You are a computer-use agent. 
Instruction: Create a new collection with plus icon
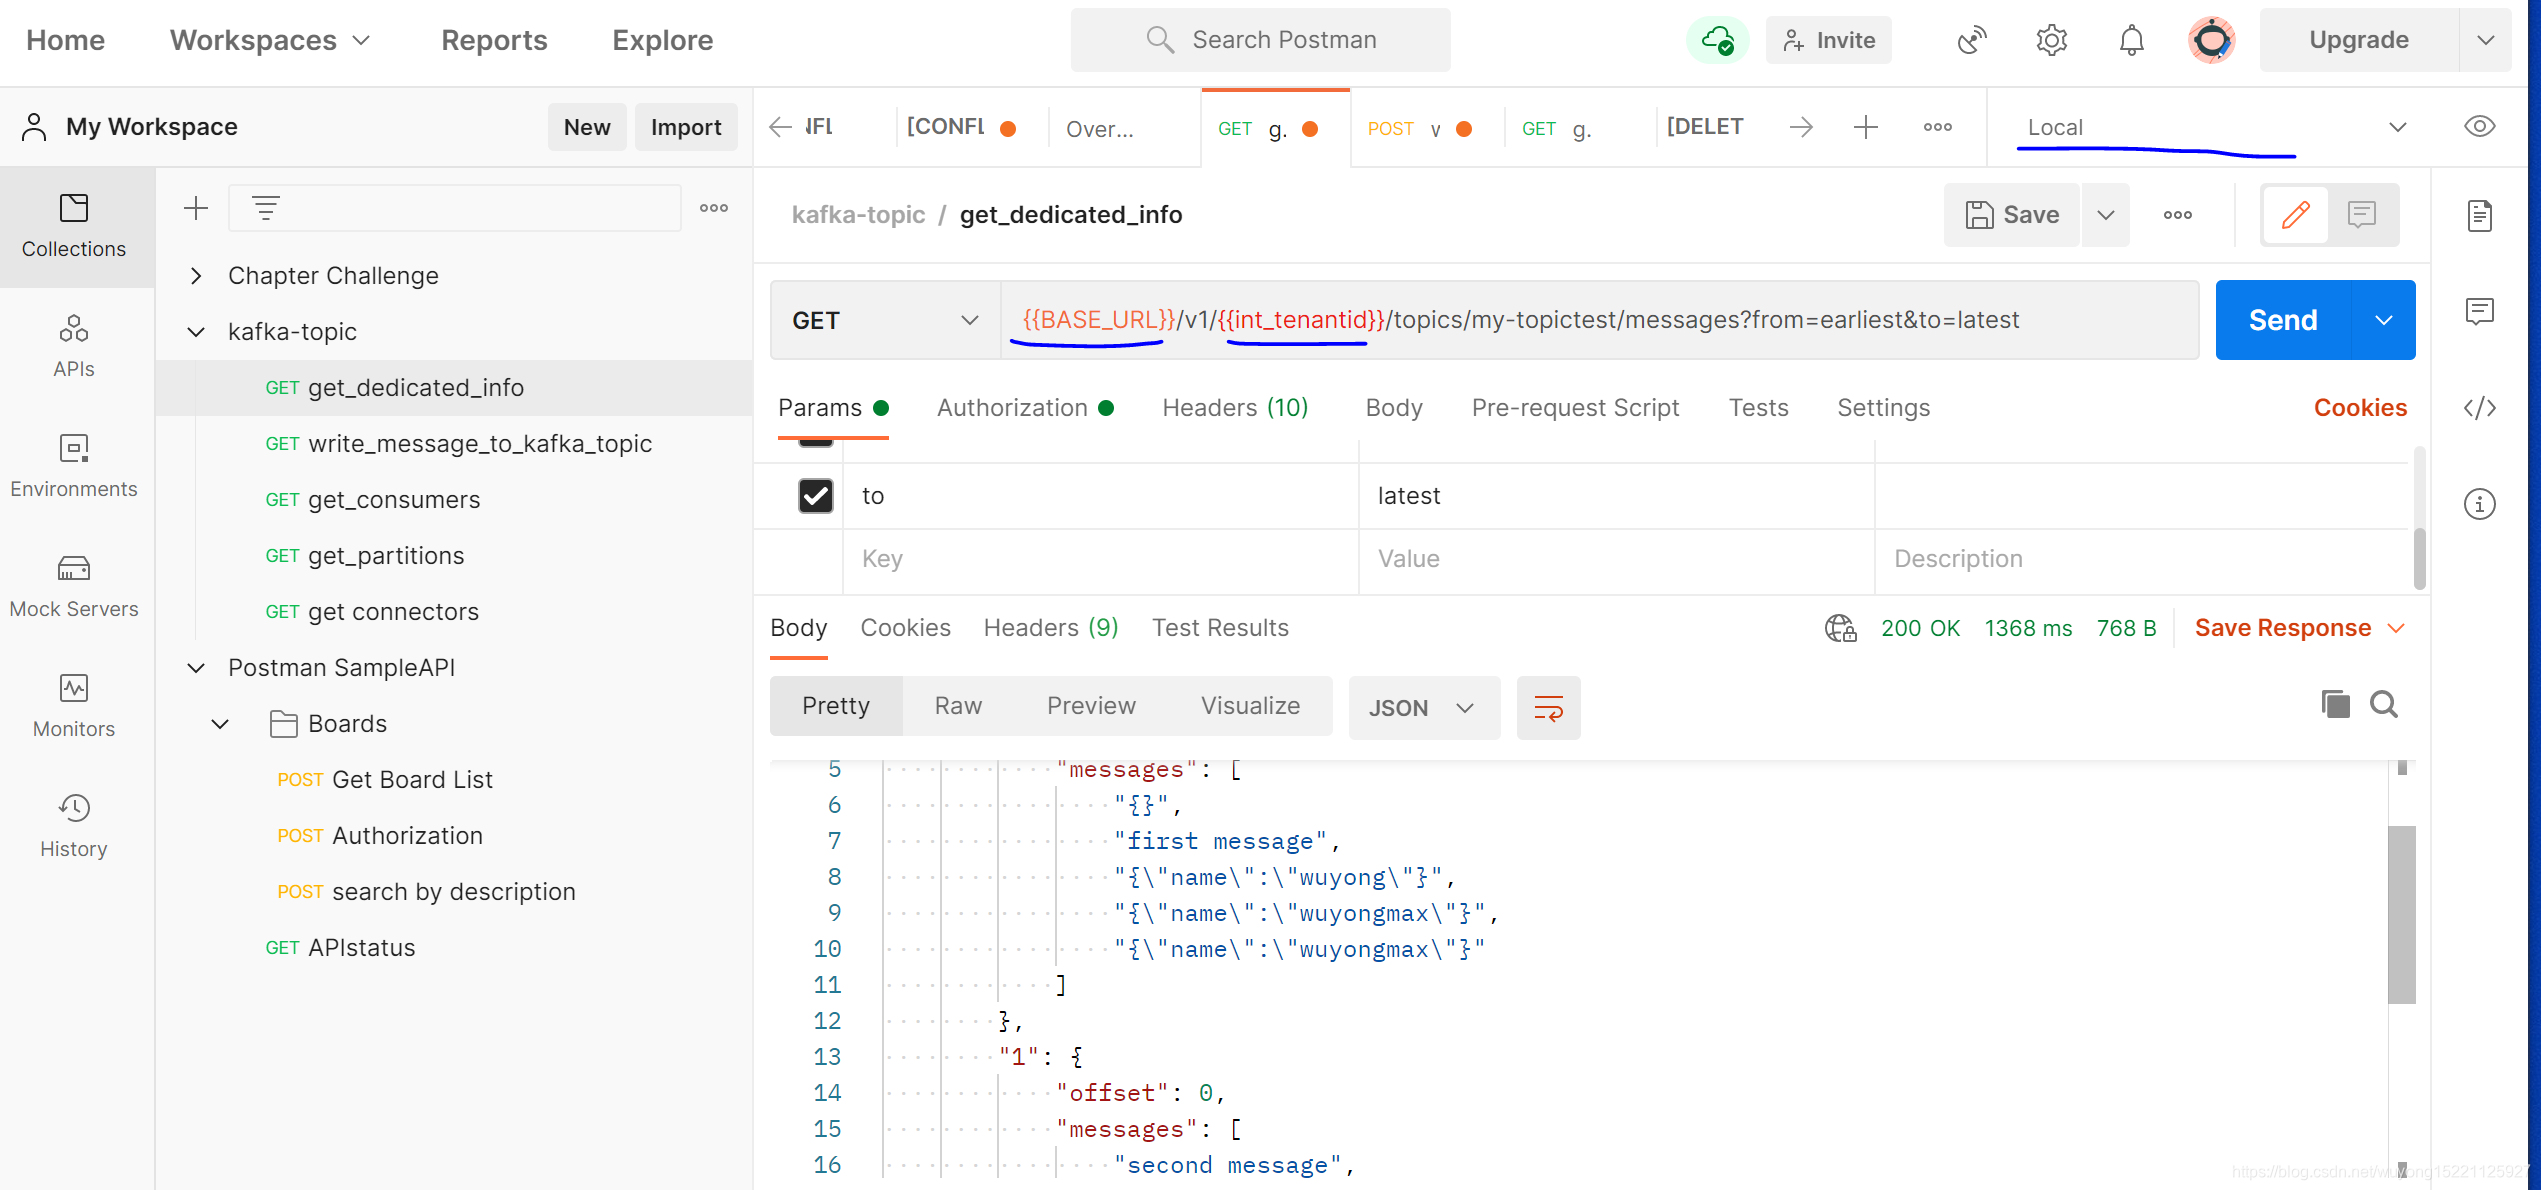tap(196, 208)
